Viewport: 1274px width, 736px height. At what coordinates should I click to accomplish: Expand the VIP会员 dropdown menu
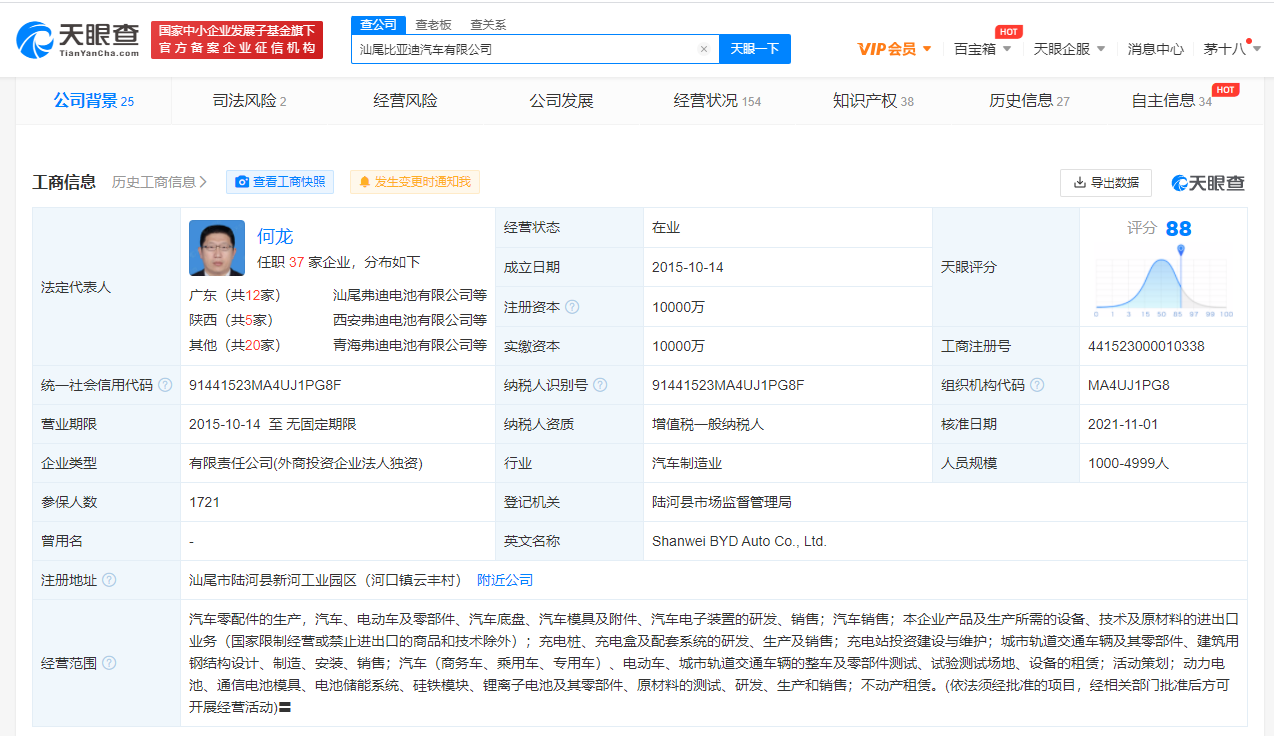[x=894, y=49]
